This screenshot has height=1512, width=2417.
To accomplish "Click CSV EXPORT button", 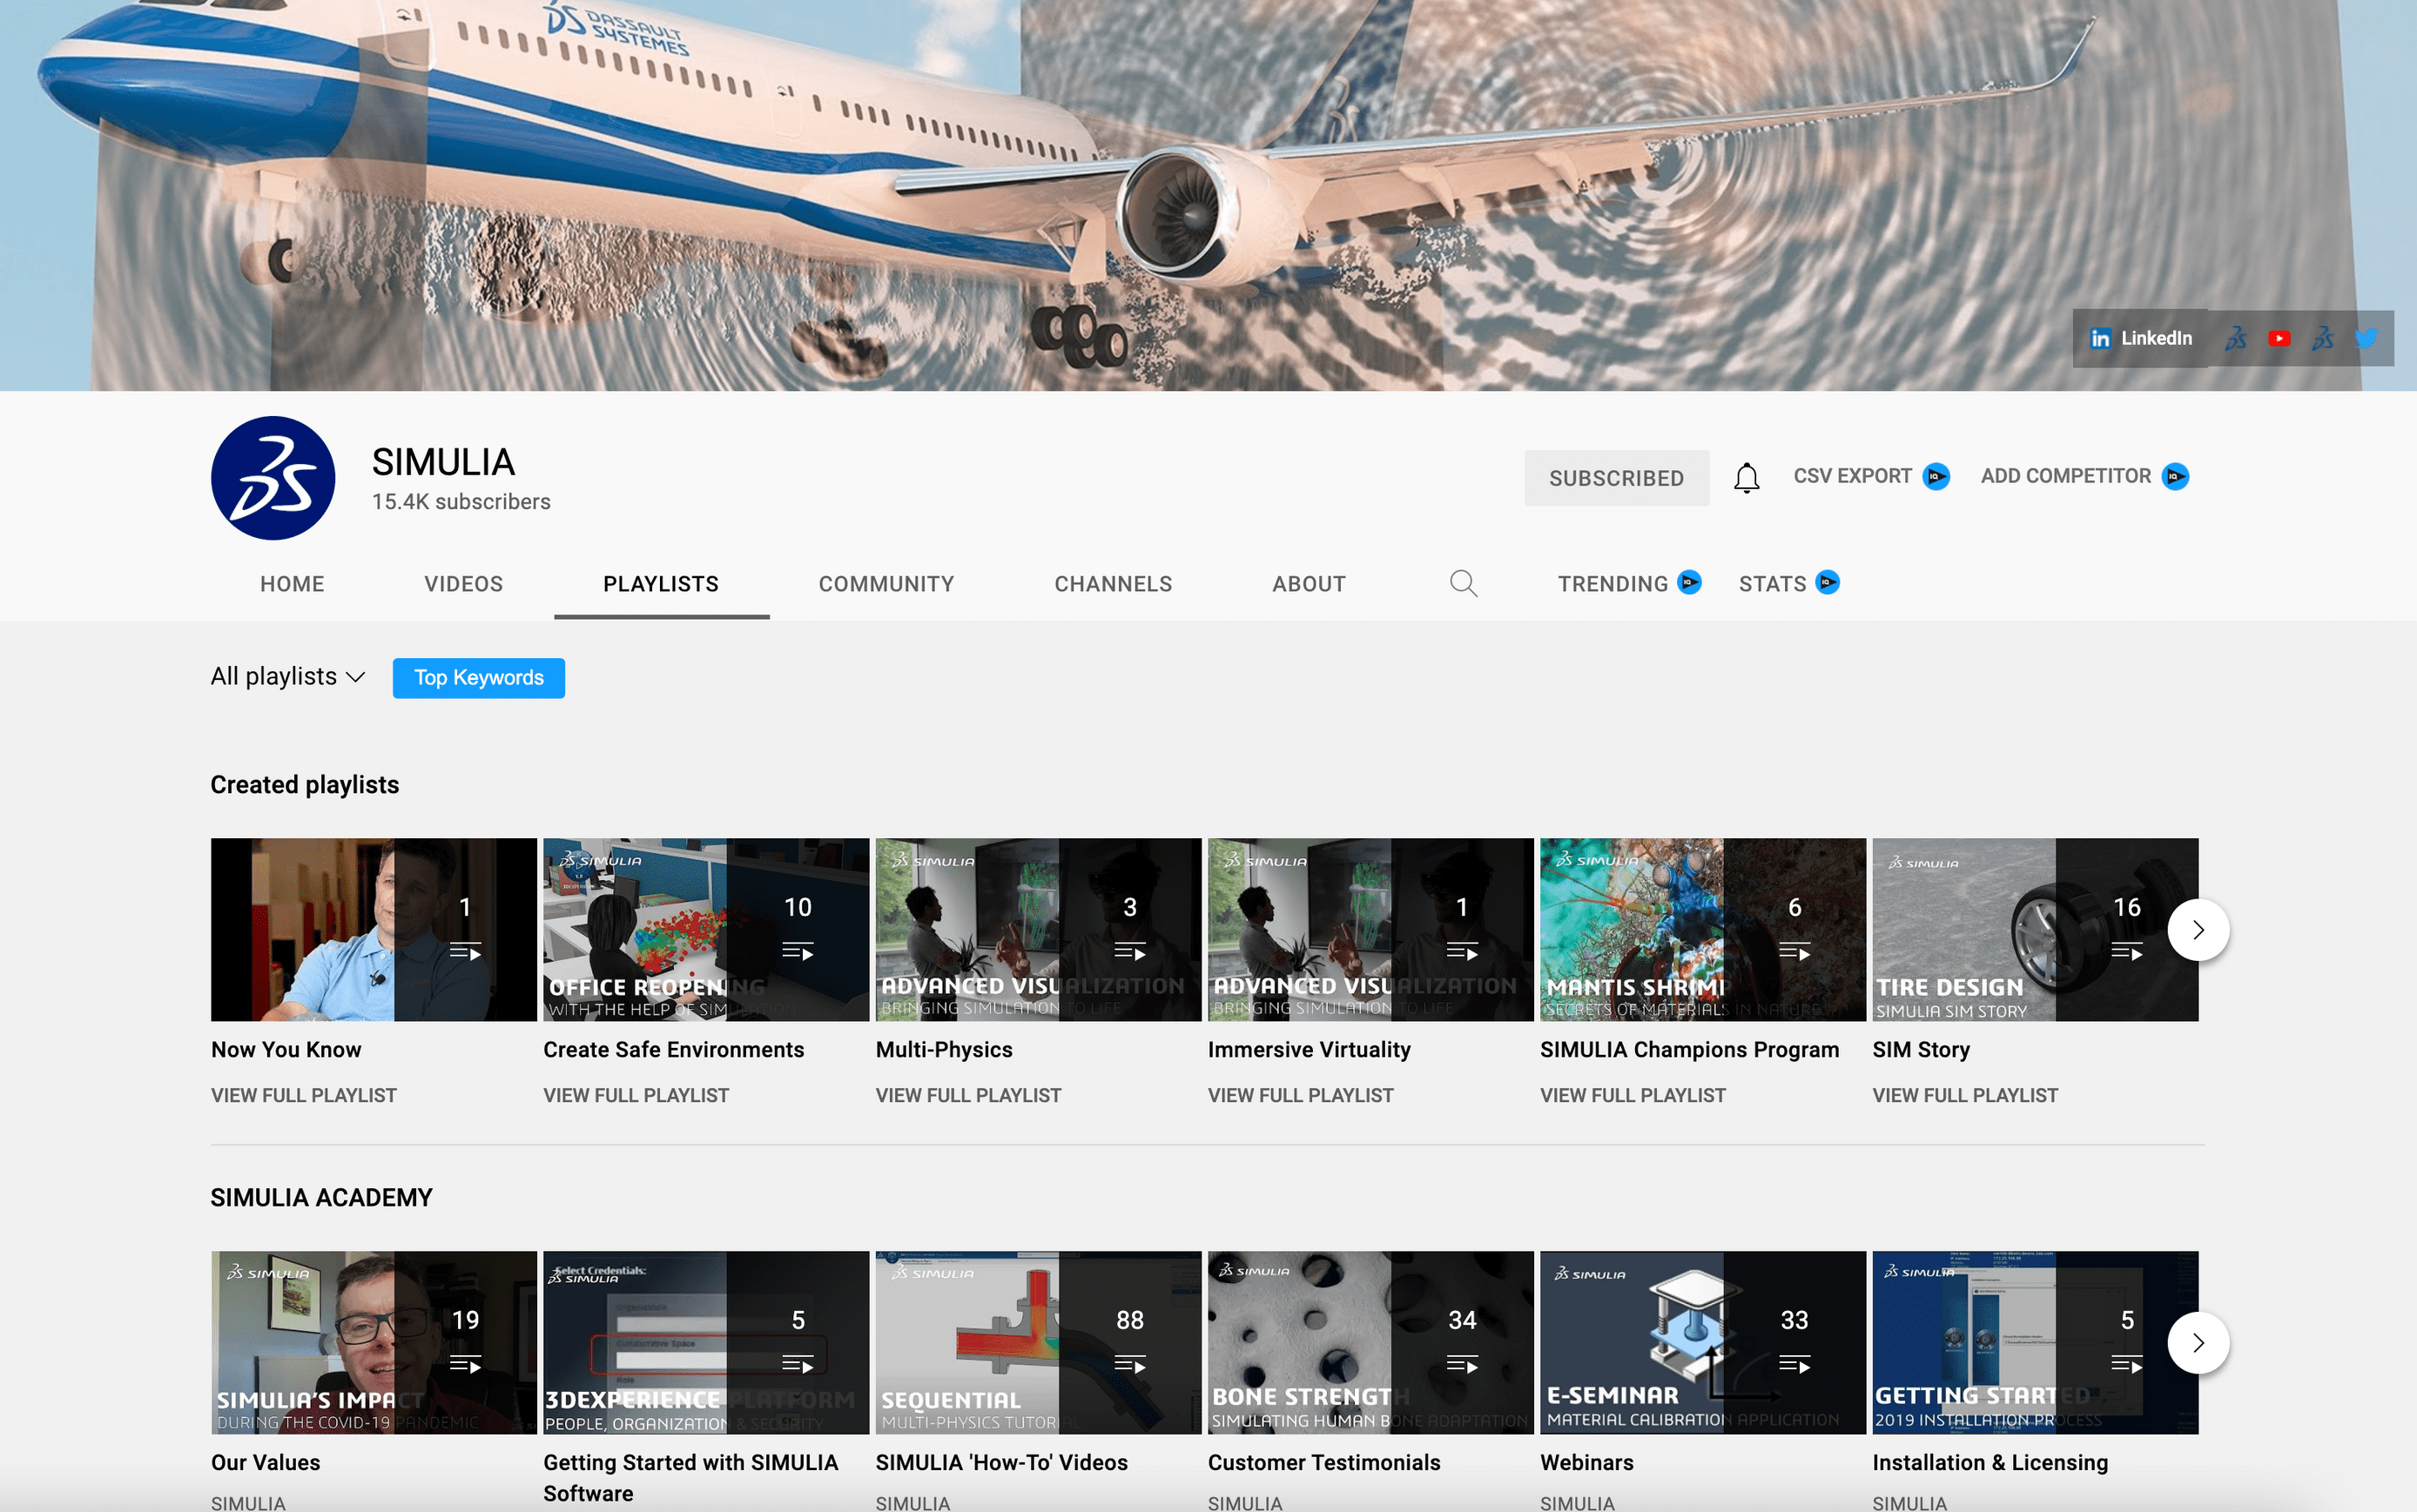I will tap(1853, 476).
